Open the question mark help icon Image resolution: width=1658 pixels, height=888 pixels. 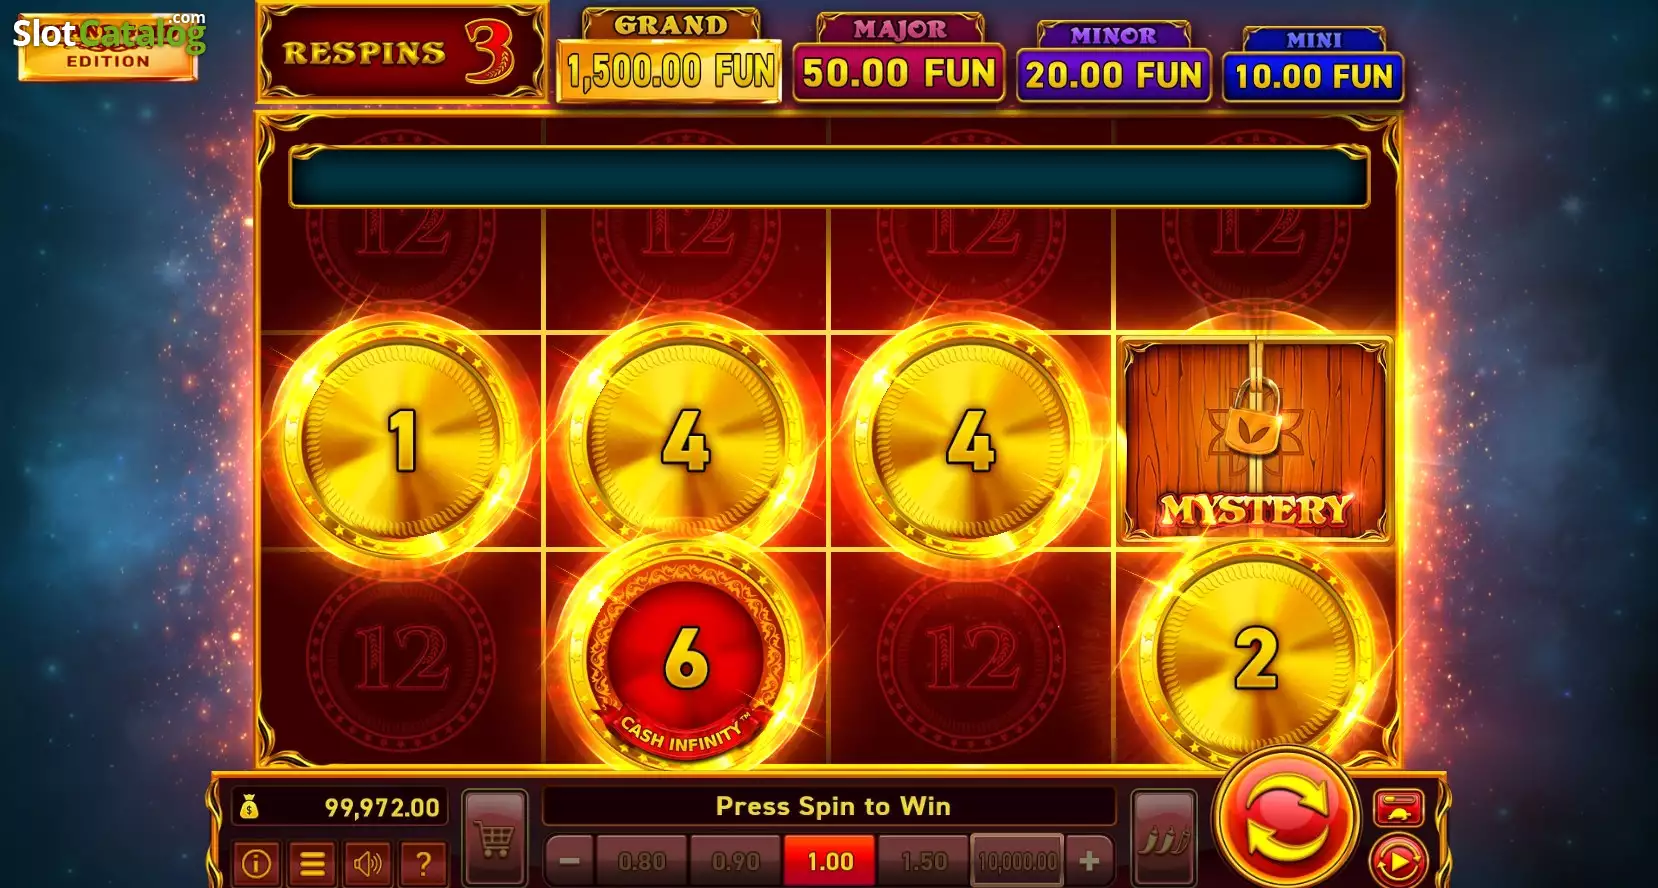[423, 862]
